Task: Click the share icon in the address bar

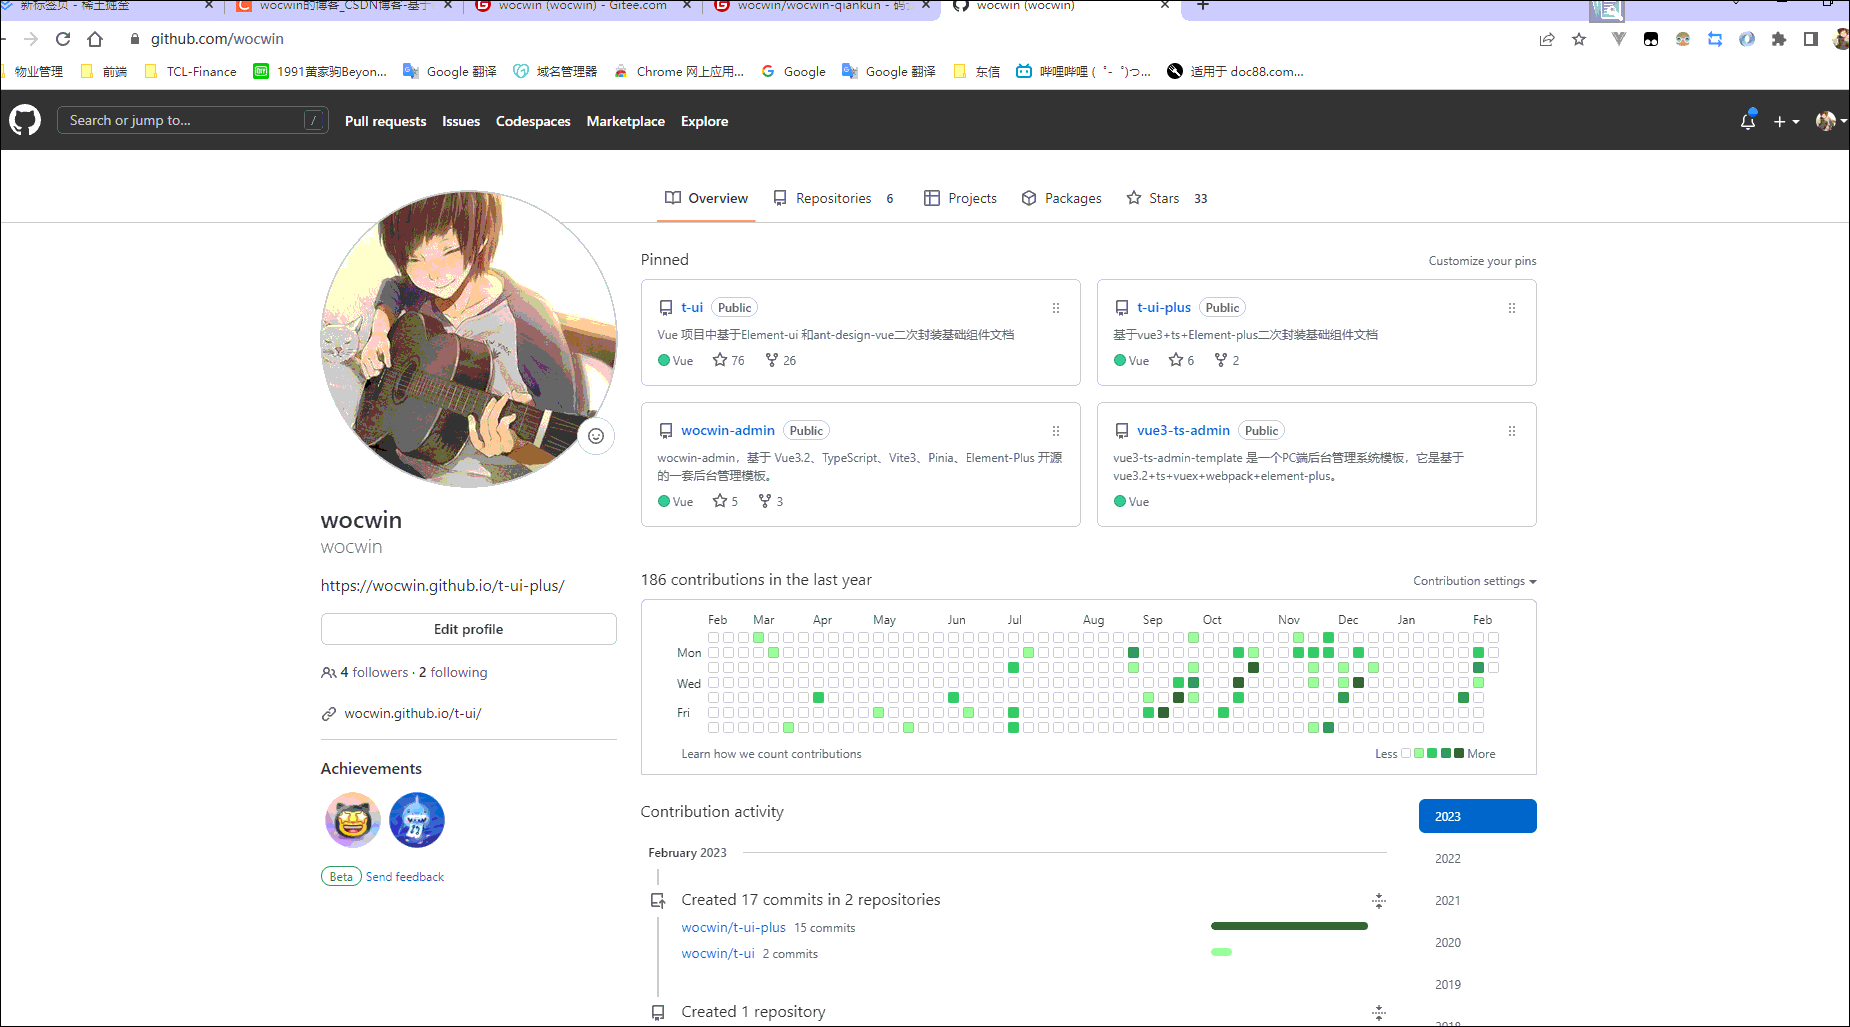Action: click(1547, 39)
